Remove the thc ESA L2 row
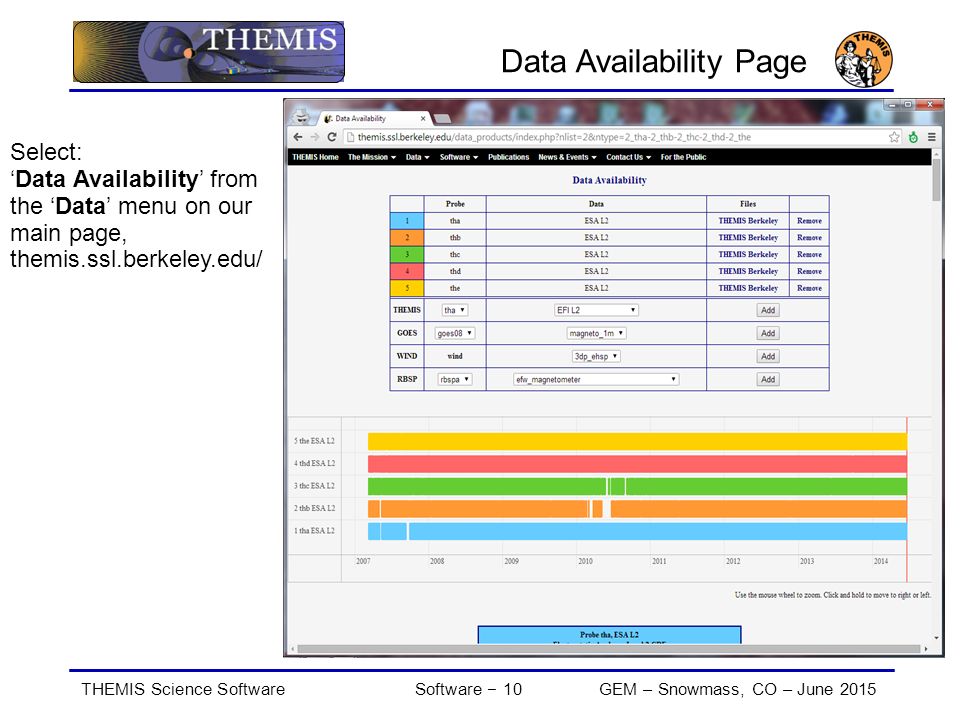The image size is (960, 720). [x=809, y=255]
